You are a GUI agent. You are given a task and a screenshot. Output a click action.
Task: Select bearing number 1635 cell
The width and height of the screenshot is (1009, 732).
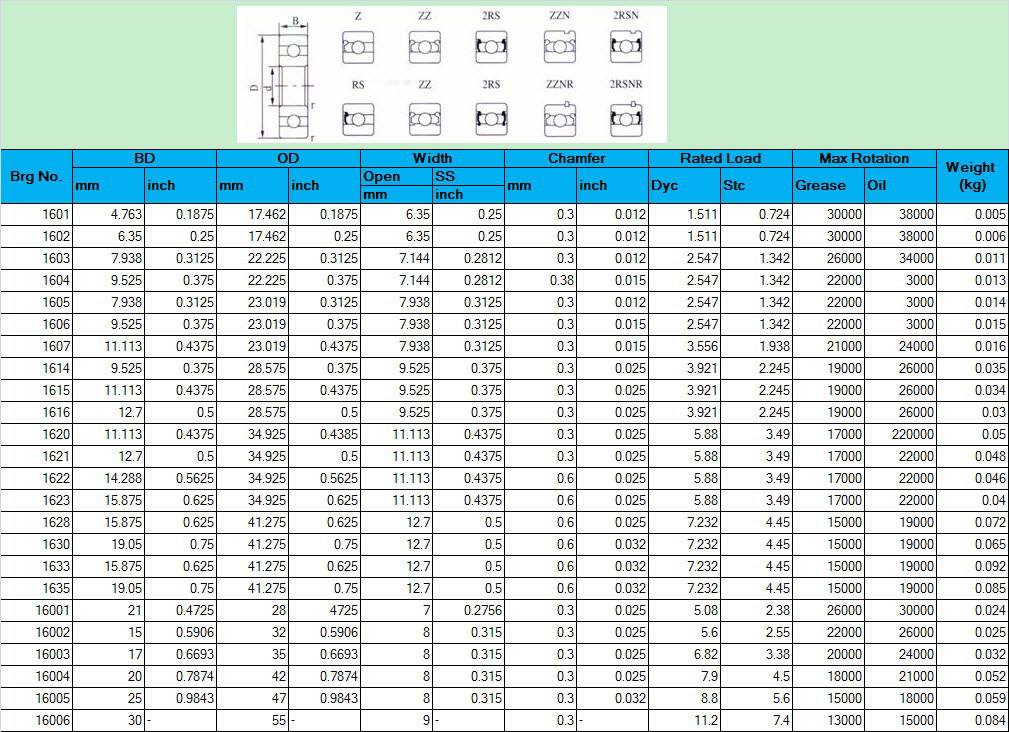(37, 588)
